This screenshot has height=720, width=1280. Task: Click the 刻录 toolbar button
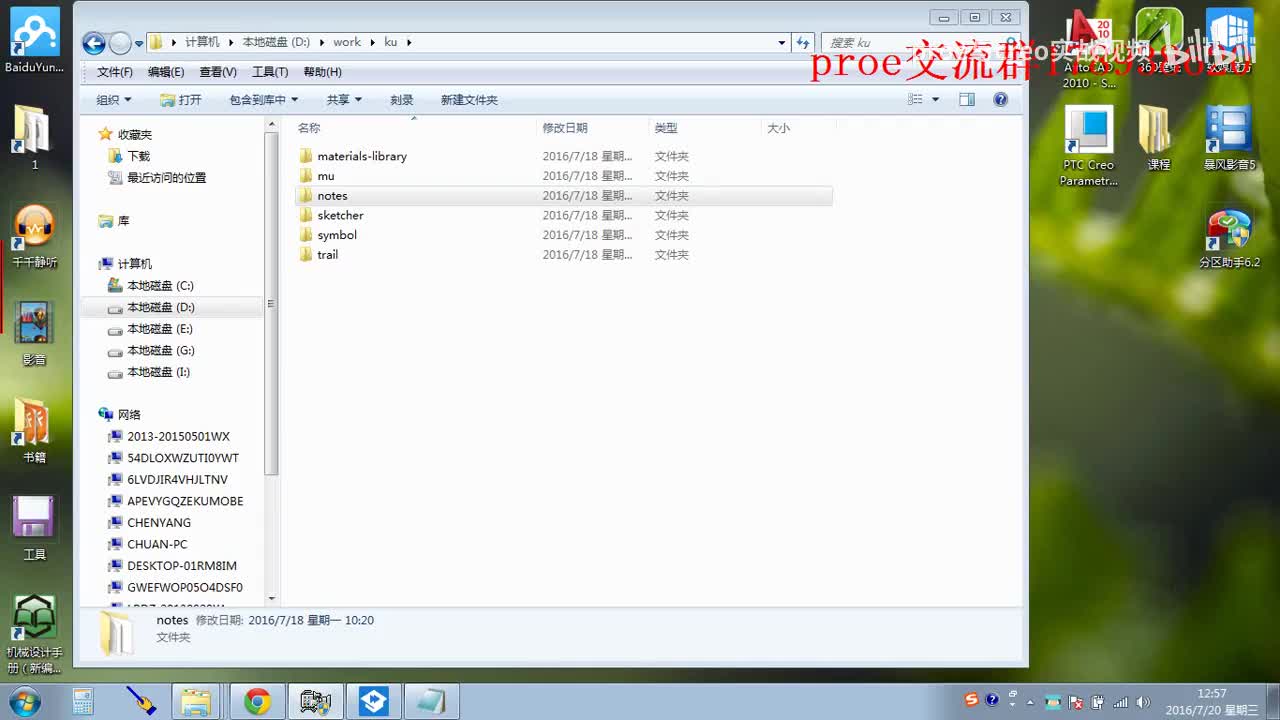tap(402, 100)
